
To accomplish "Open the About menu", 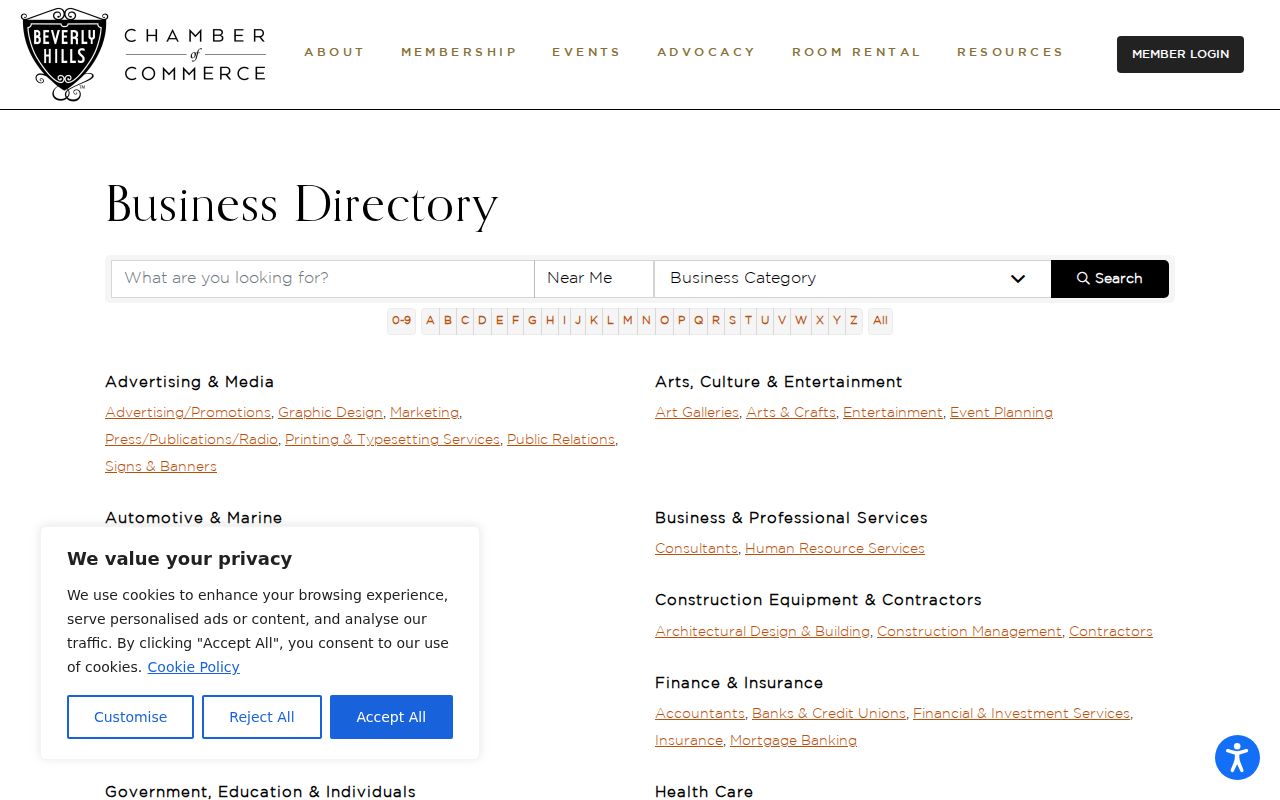I will 334,52.
